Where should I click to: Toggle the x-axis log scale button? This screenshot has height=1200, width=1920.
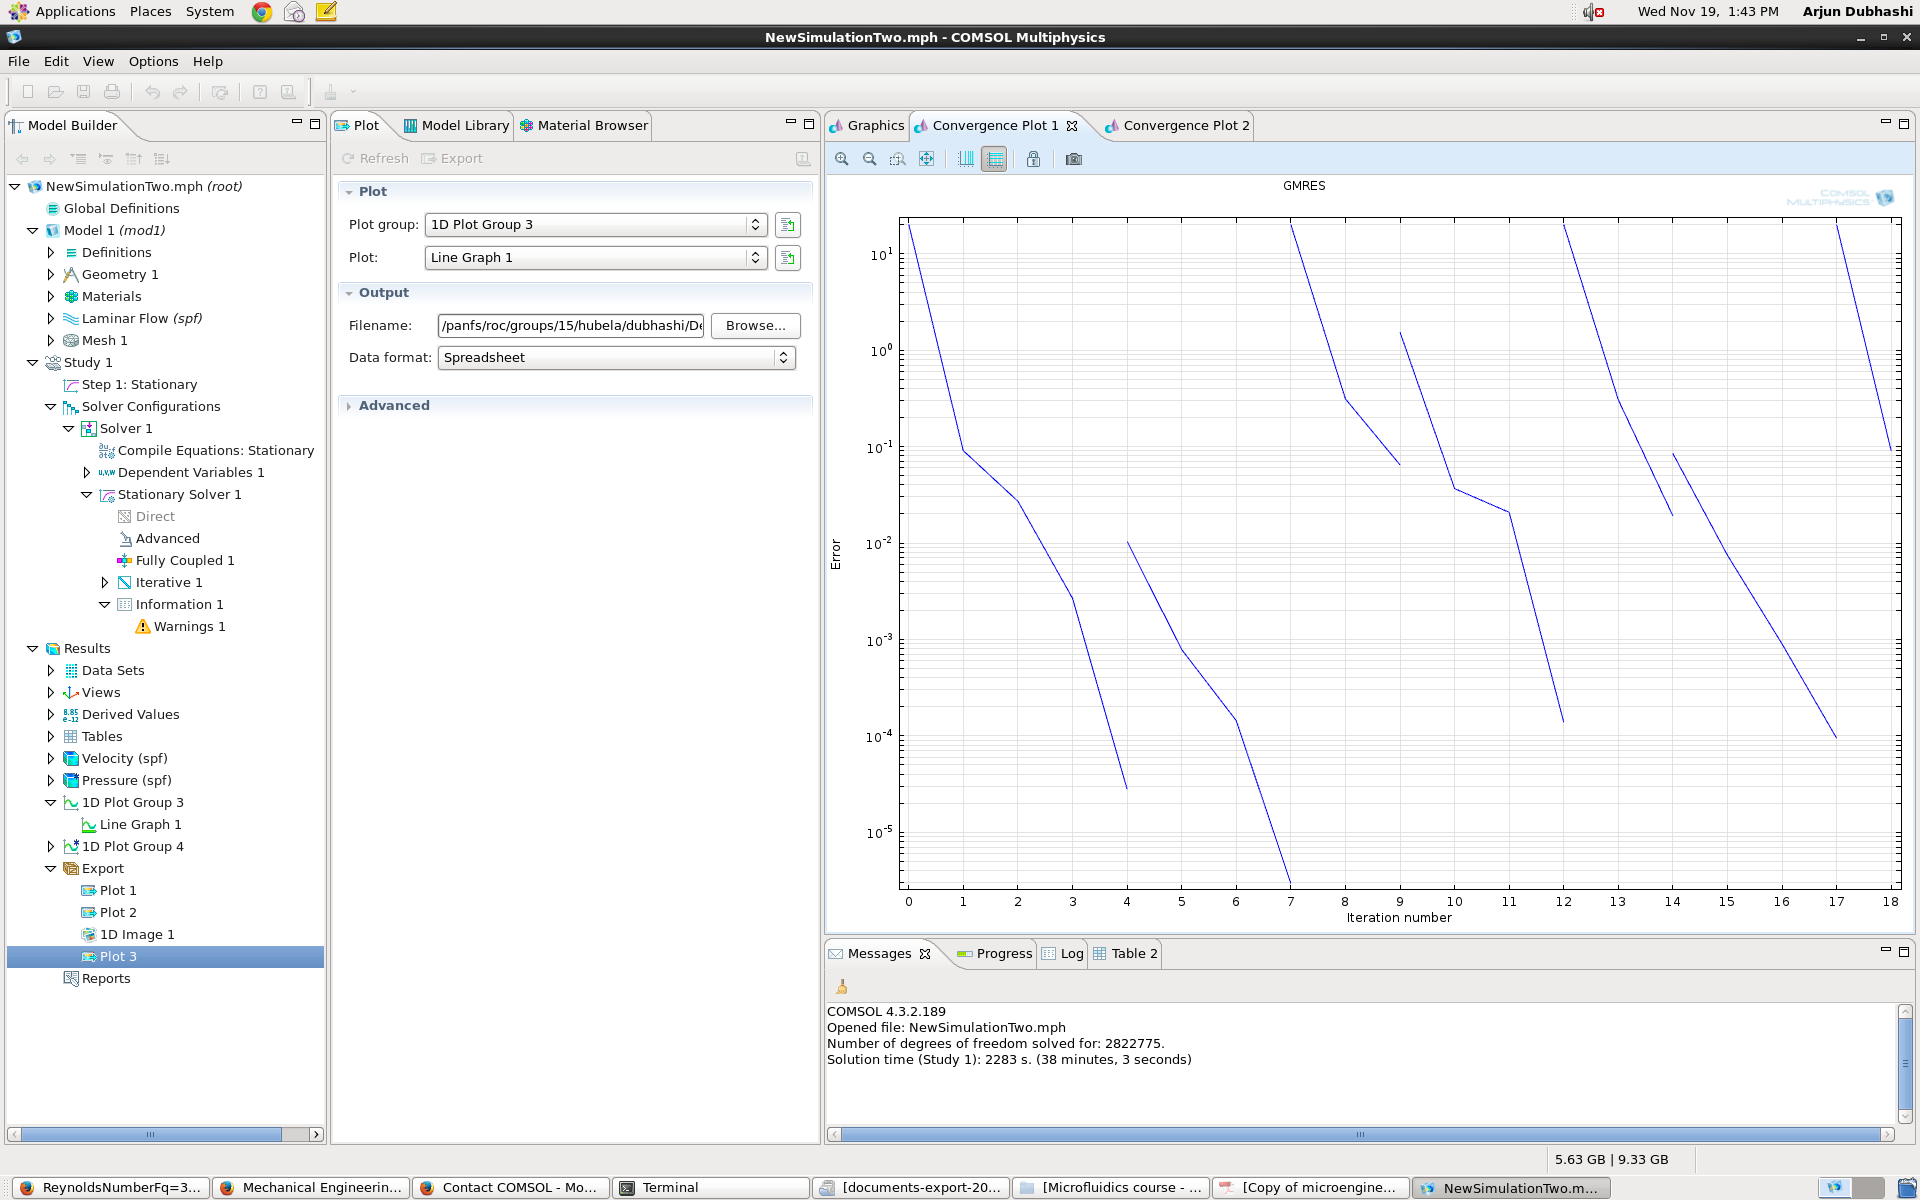click(x=966, y=159)
